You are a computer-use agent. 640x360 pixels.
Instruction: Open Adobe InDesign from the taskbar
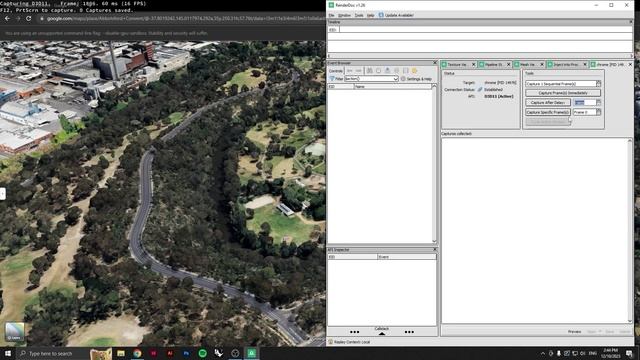pos(153,353)
